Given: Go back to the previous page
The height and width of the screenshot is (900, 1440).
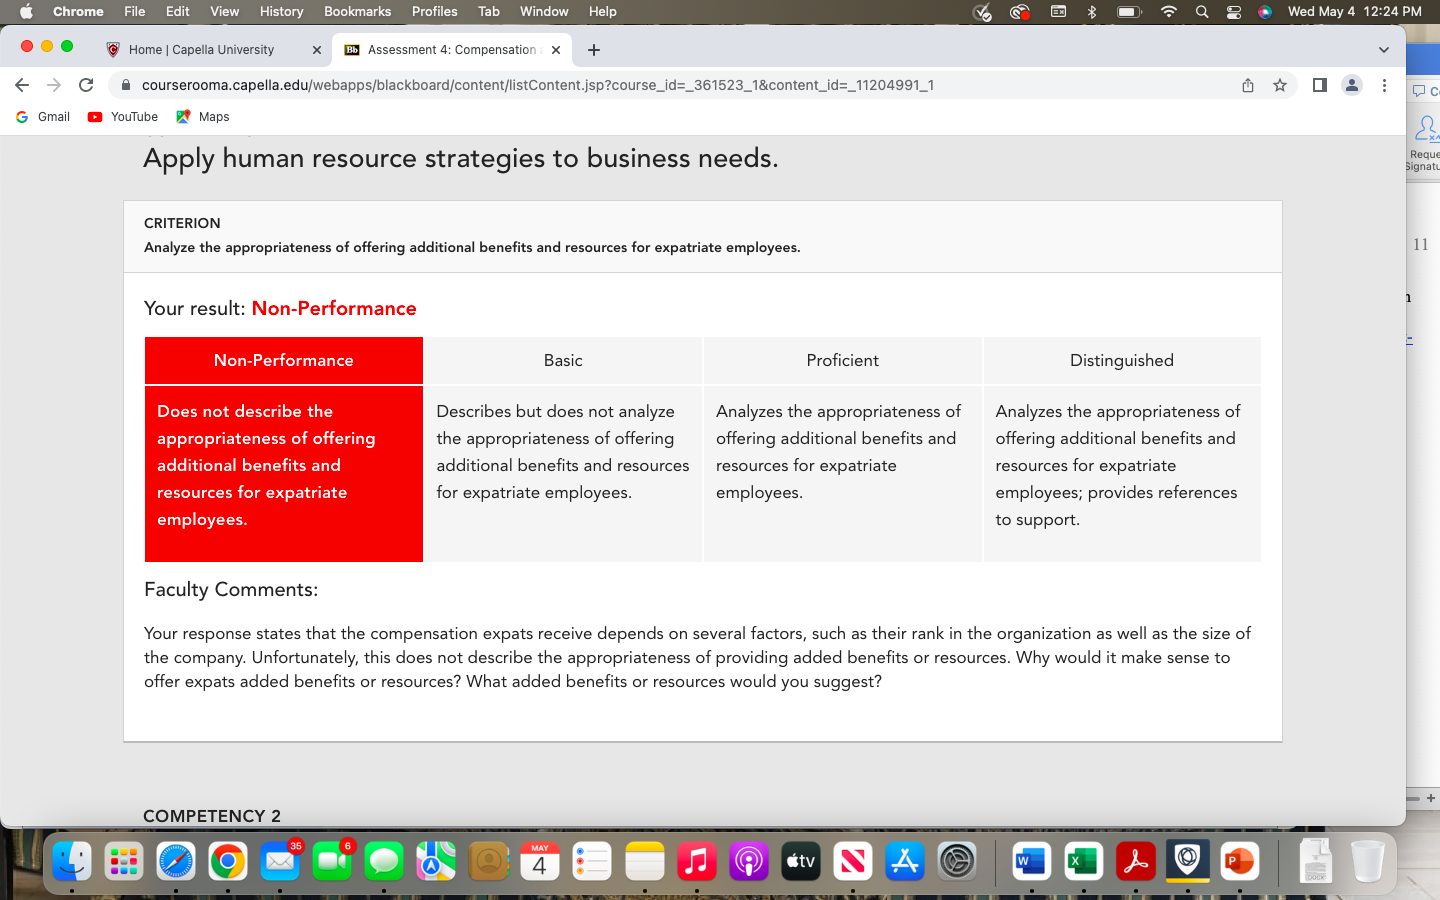Looking at the screenshot, I should [x=22, y=85].
